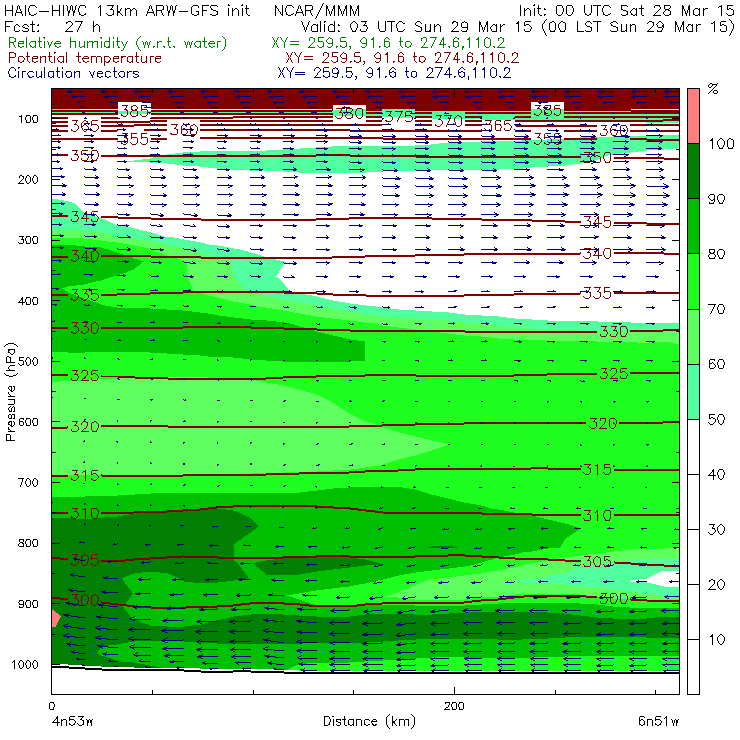Click the 'Distance (km)' axis title
The image size is (740, 740).
click(x=369, y=722)
